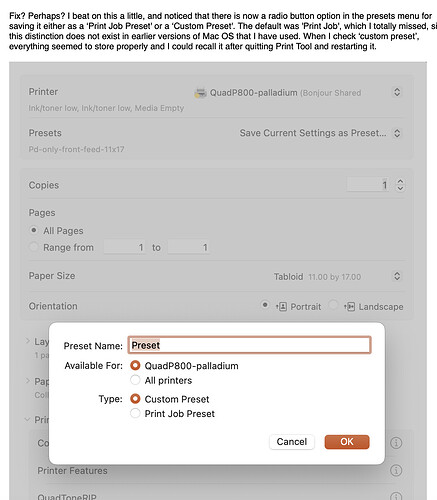Click the Landscape orientation icon
Screen dimensions: 437x500
[349, 306]
